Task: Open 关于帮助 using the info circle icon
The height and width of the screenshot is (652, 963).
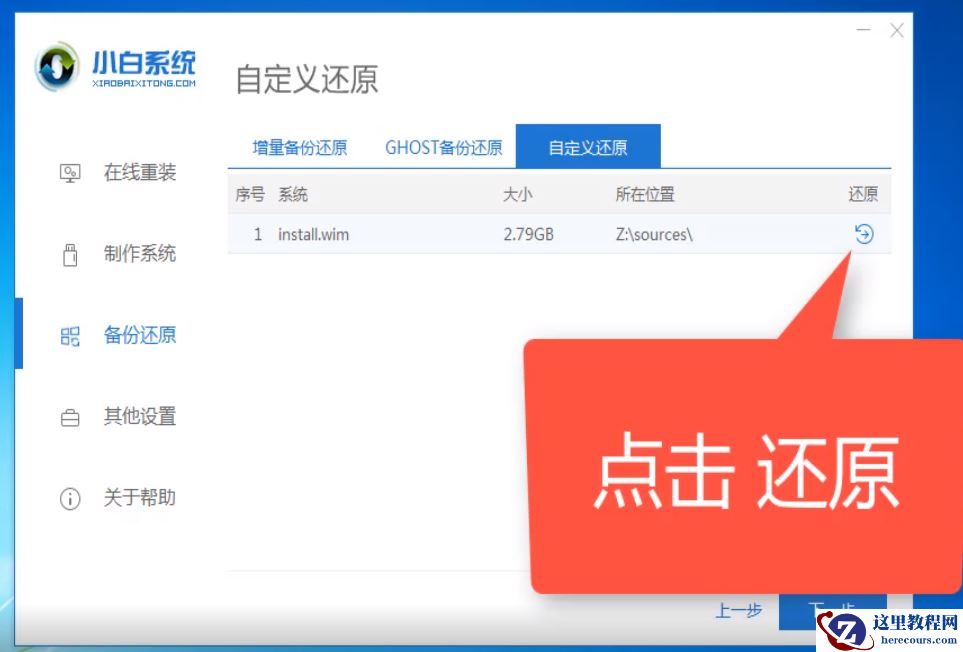Action: coord(70,498)
